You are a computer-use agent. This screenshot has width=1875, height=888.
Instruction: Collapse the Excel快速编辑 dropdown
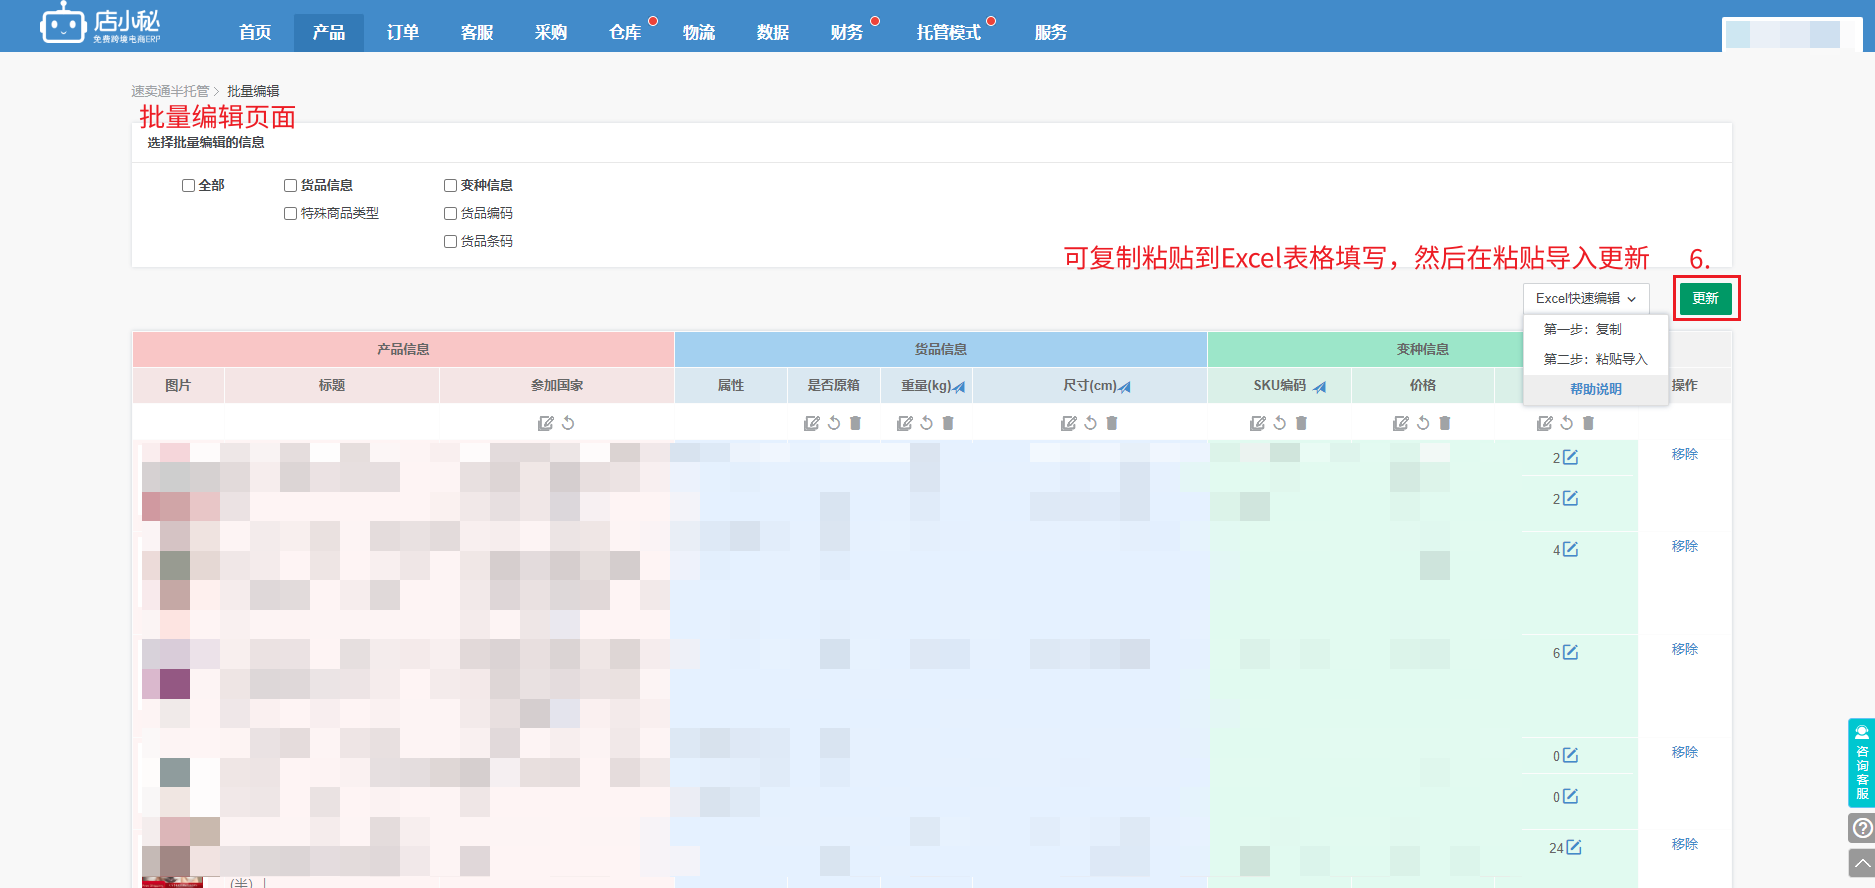[x=1585, y=298]
